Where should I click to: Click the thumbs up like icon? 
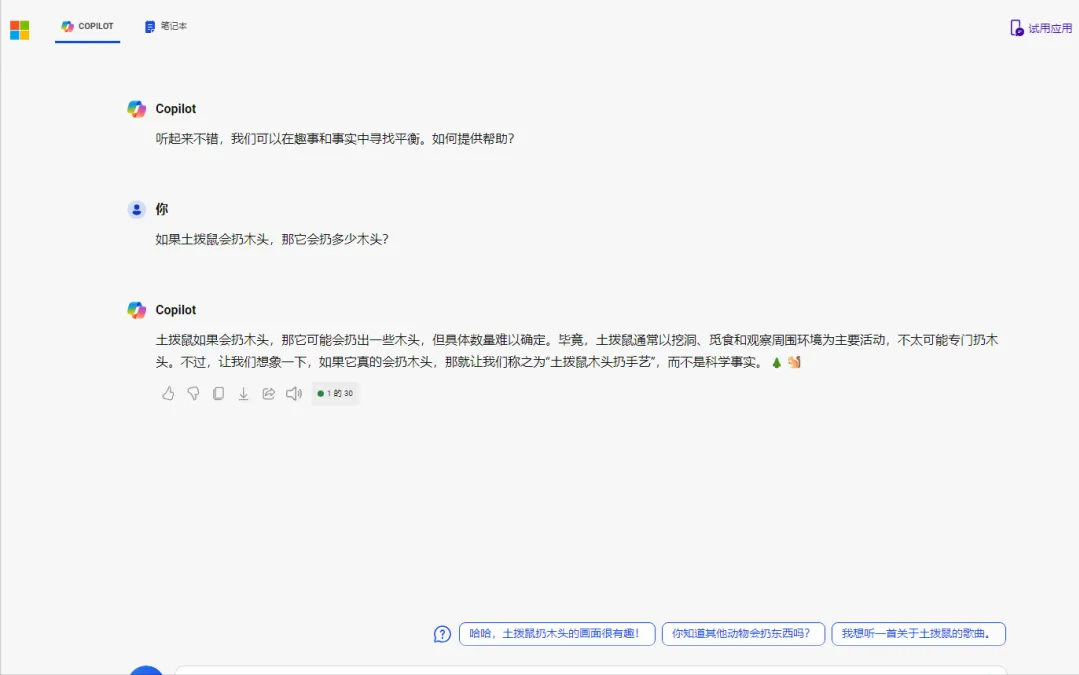(168, 394)
